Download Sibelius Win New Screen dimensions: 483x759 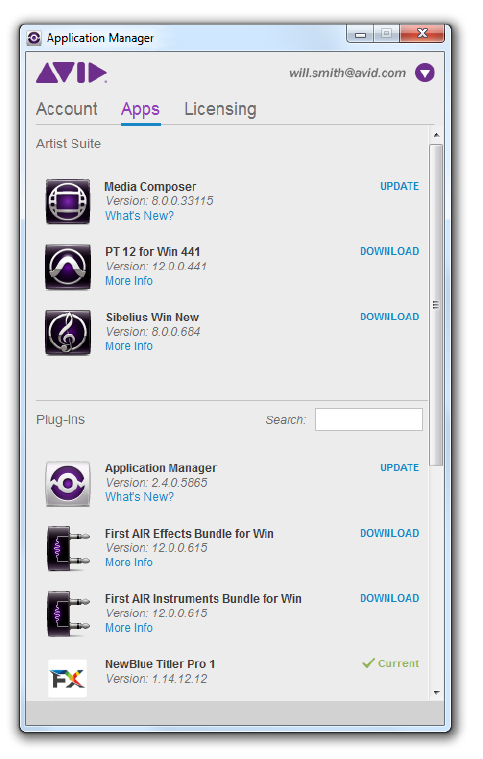pos(390,317)
